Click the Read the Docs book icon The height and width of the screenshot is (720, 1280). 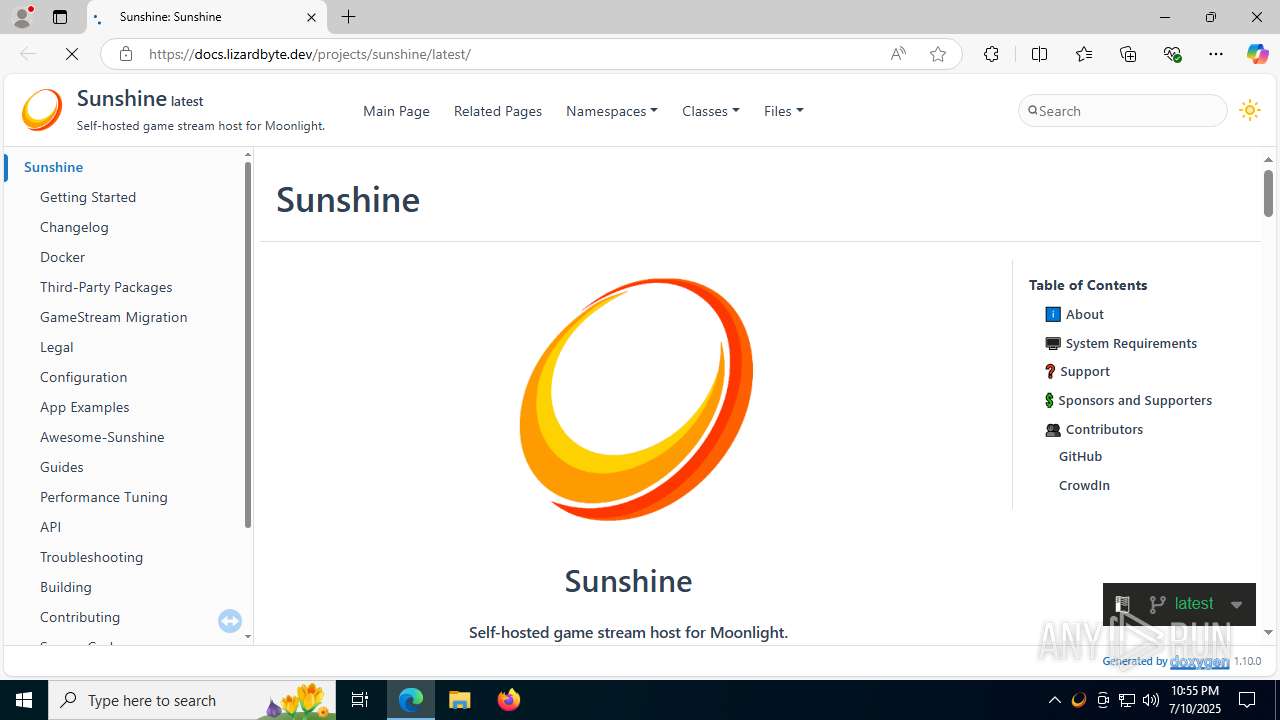[x=1122, y=604]
